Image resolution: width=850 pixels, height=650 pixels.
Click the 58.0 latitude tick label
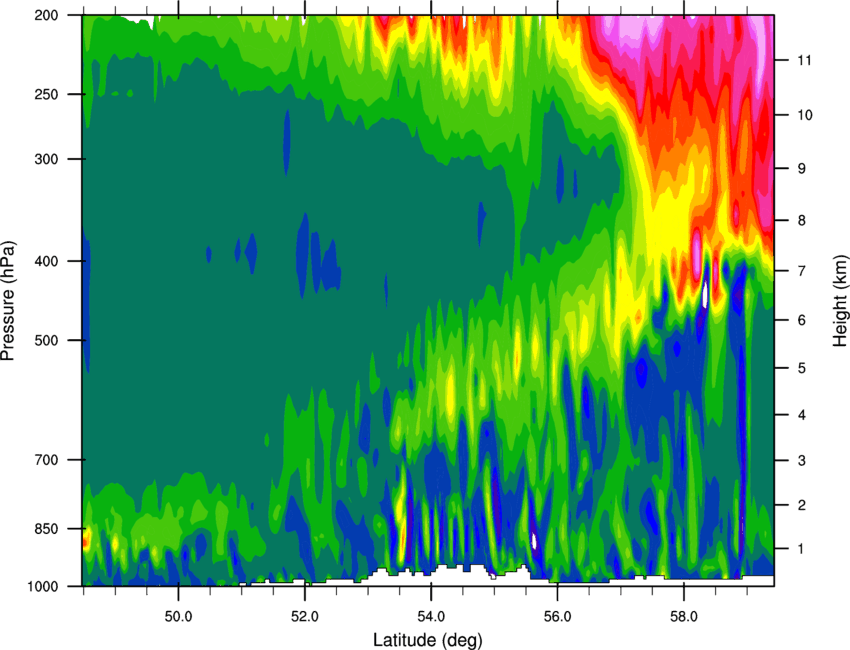684,617
